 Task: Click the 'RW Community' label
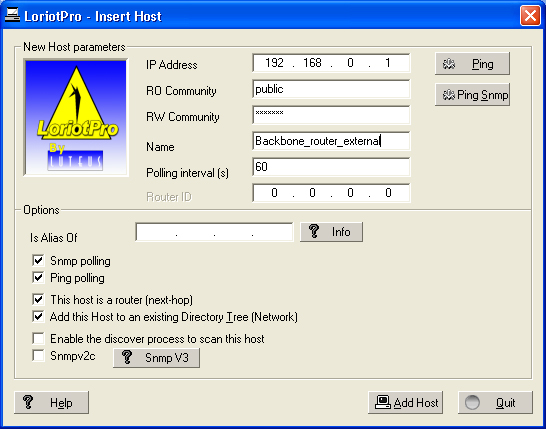click(182, 117)
